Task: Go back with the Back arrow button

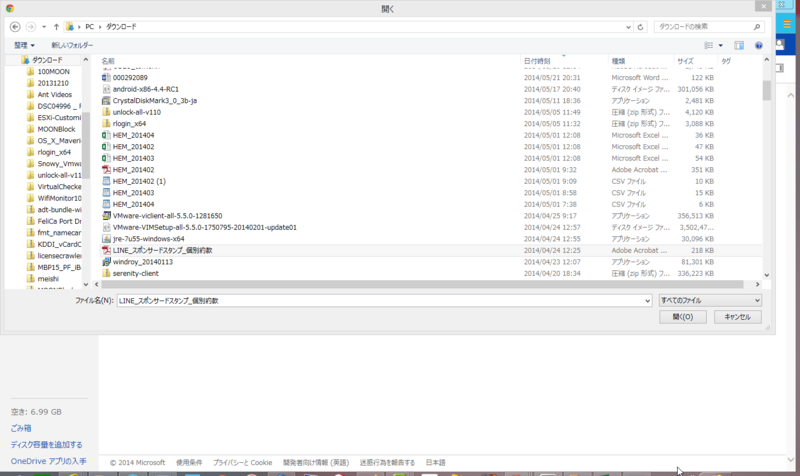Action: click(15, 27)
